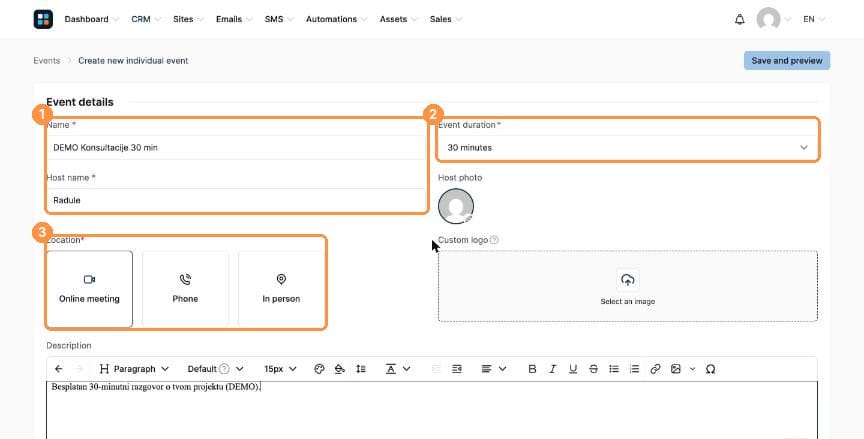Viewport: 864px width, 439px height.
Task: Toggle italic formatting
Action: [553, 369]
